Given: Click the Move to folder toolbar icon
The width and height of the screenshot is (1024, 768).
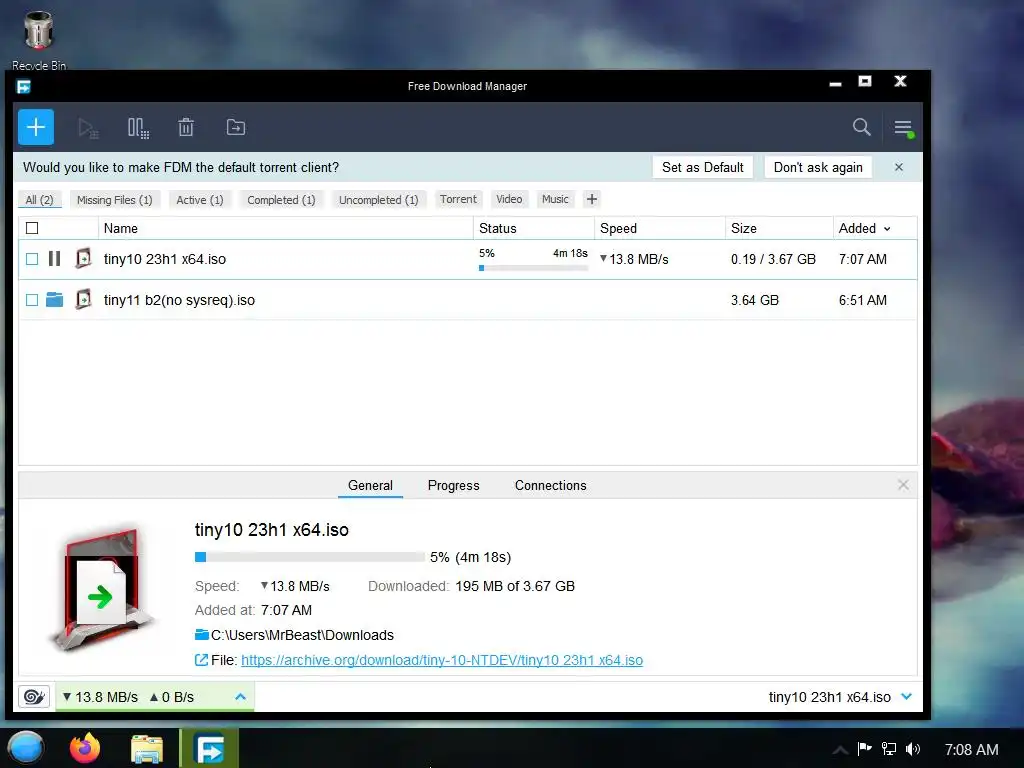Looking at the screenshot, I should click(x=236, y=127).
